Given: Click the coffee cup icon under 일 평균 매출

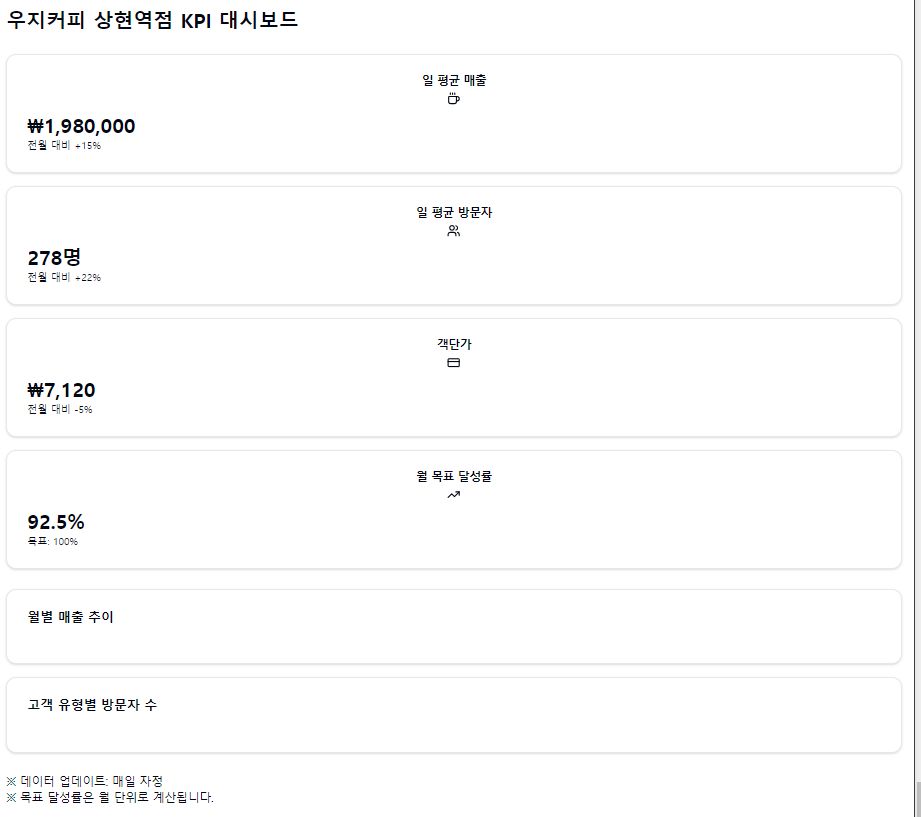Looking at the screenshot, I should [x=453, y=99].
